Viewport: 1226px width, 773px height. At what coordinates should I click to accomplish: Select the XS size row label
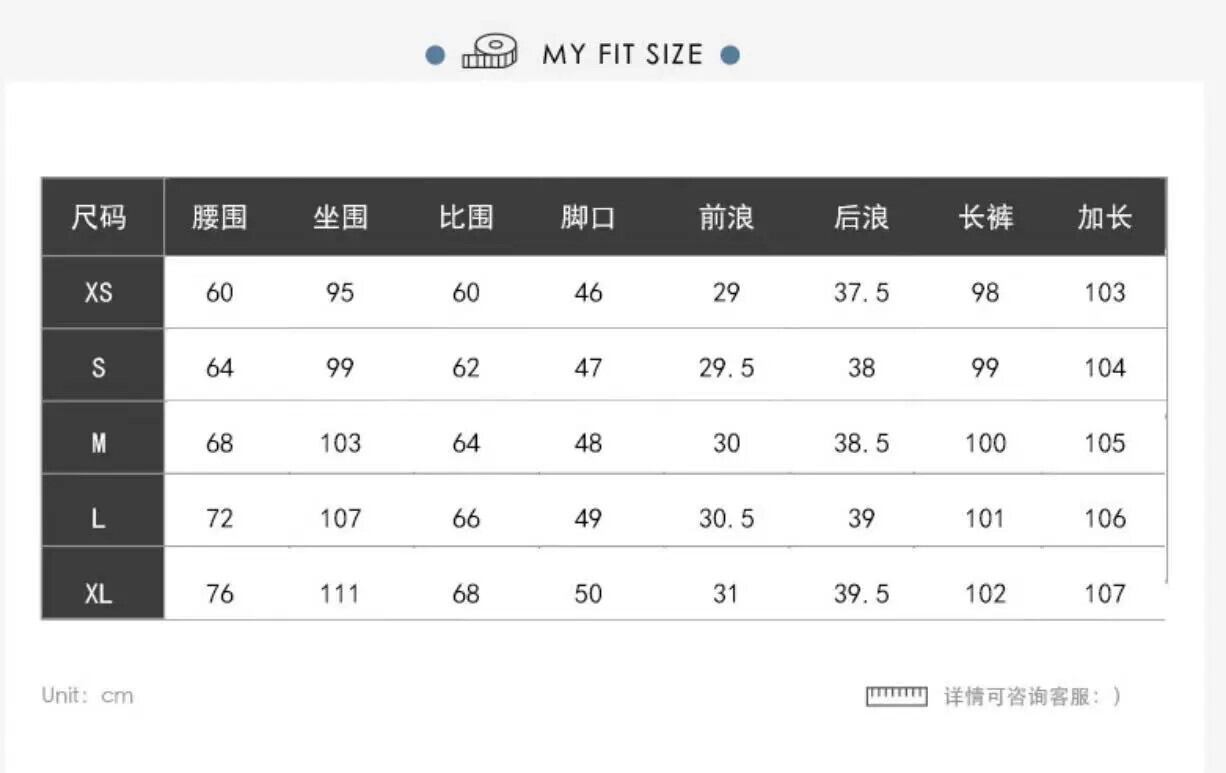99,293
